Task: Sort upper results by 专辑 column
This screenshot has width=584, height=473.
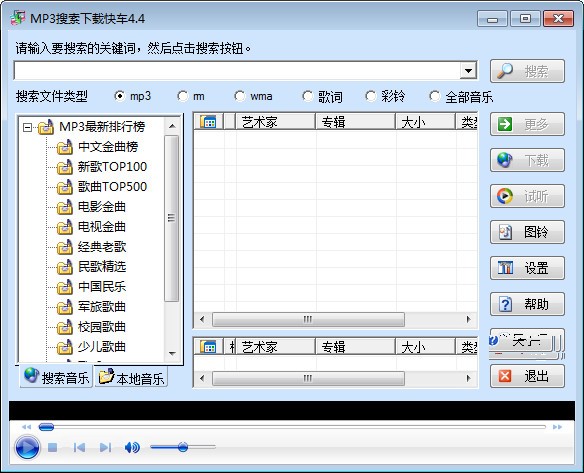Action: (x=355, y=122)
